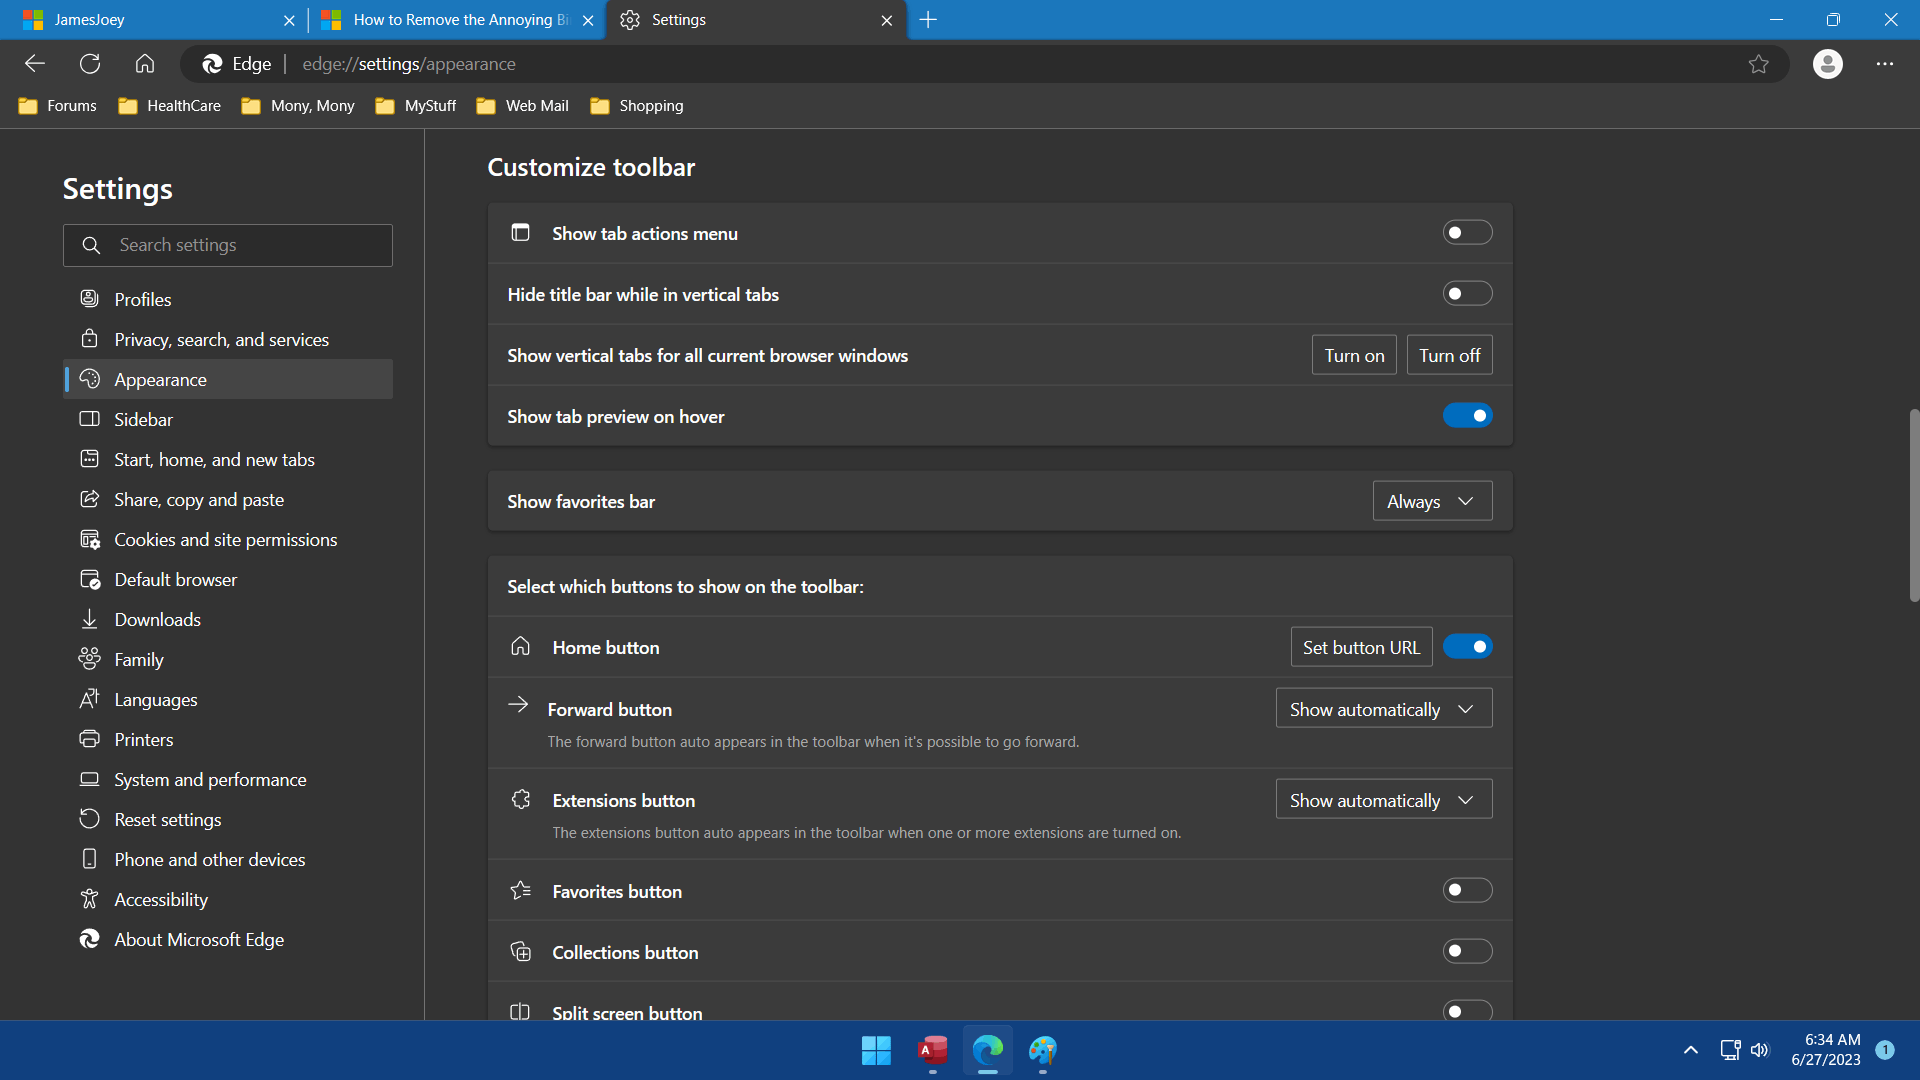Enable the Favorites button toggle
This screenshot has height=1080, width=1920.
click(x=1466, y=891)
